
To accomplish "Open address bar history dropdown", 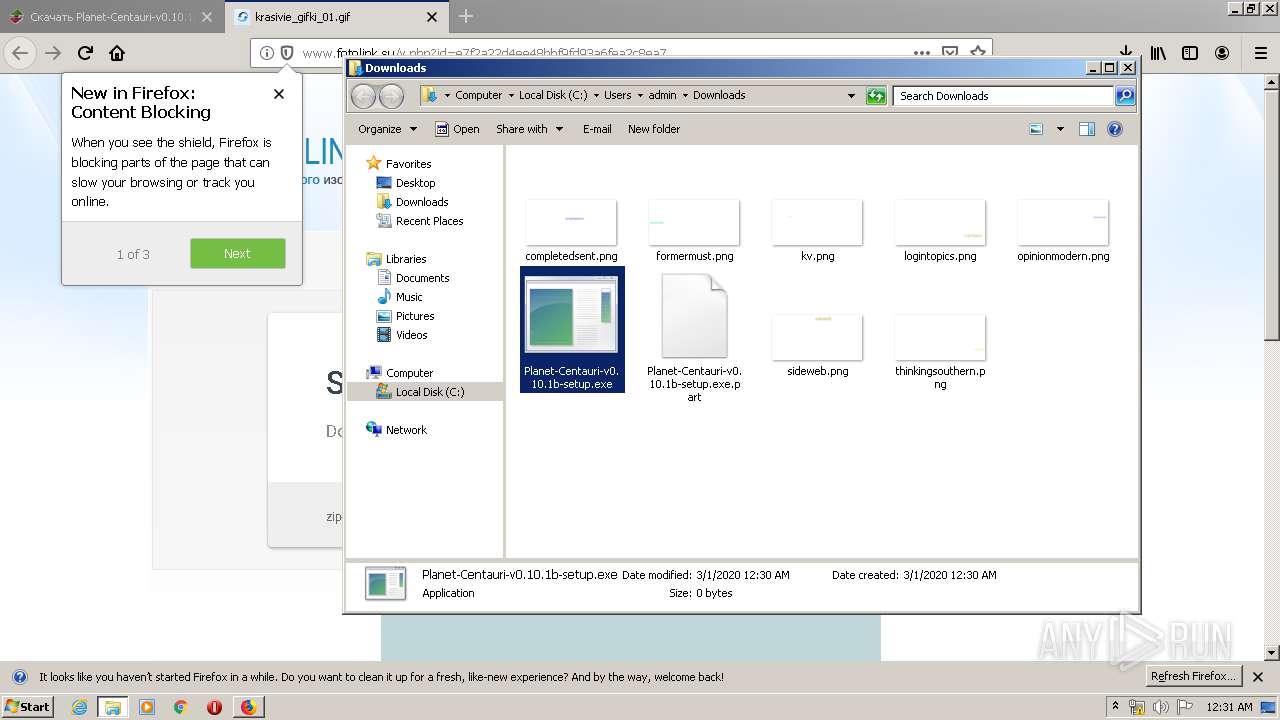I will pos(851,96).
